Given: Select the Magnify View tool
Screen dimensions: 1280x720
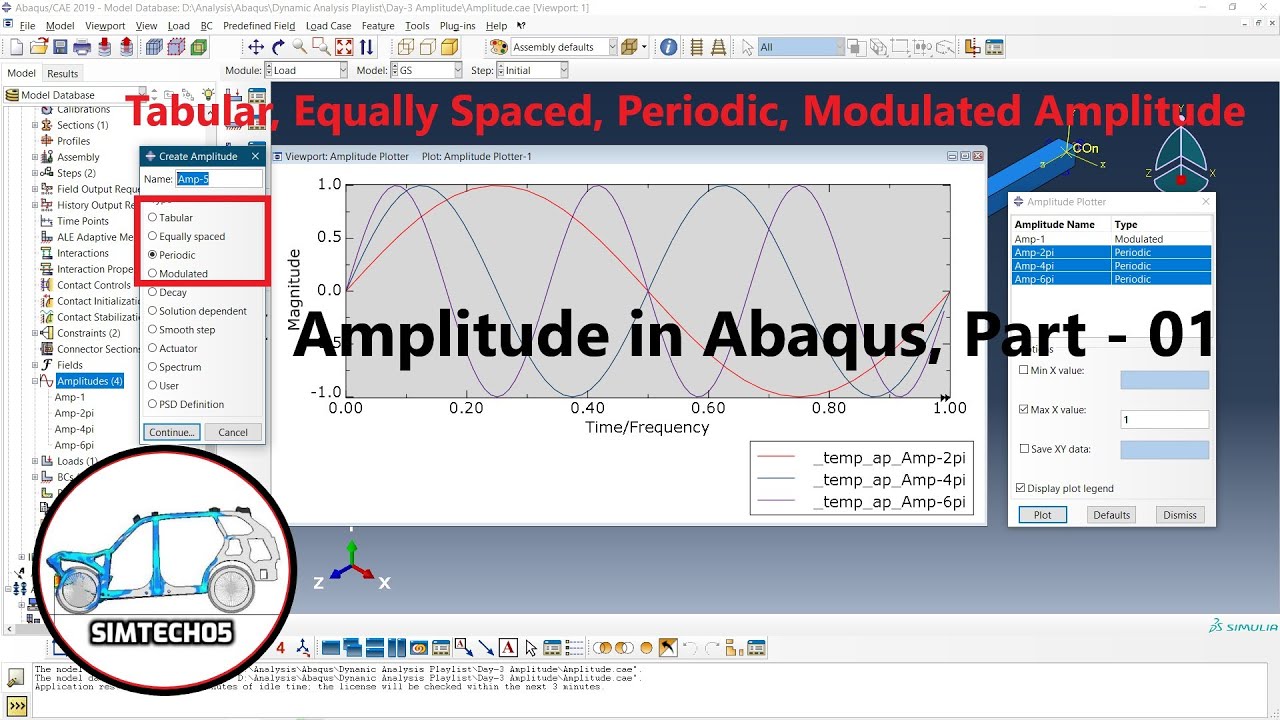Looking at the screenshot, I should pos(300,47).
